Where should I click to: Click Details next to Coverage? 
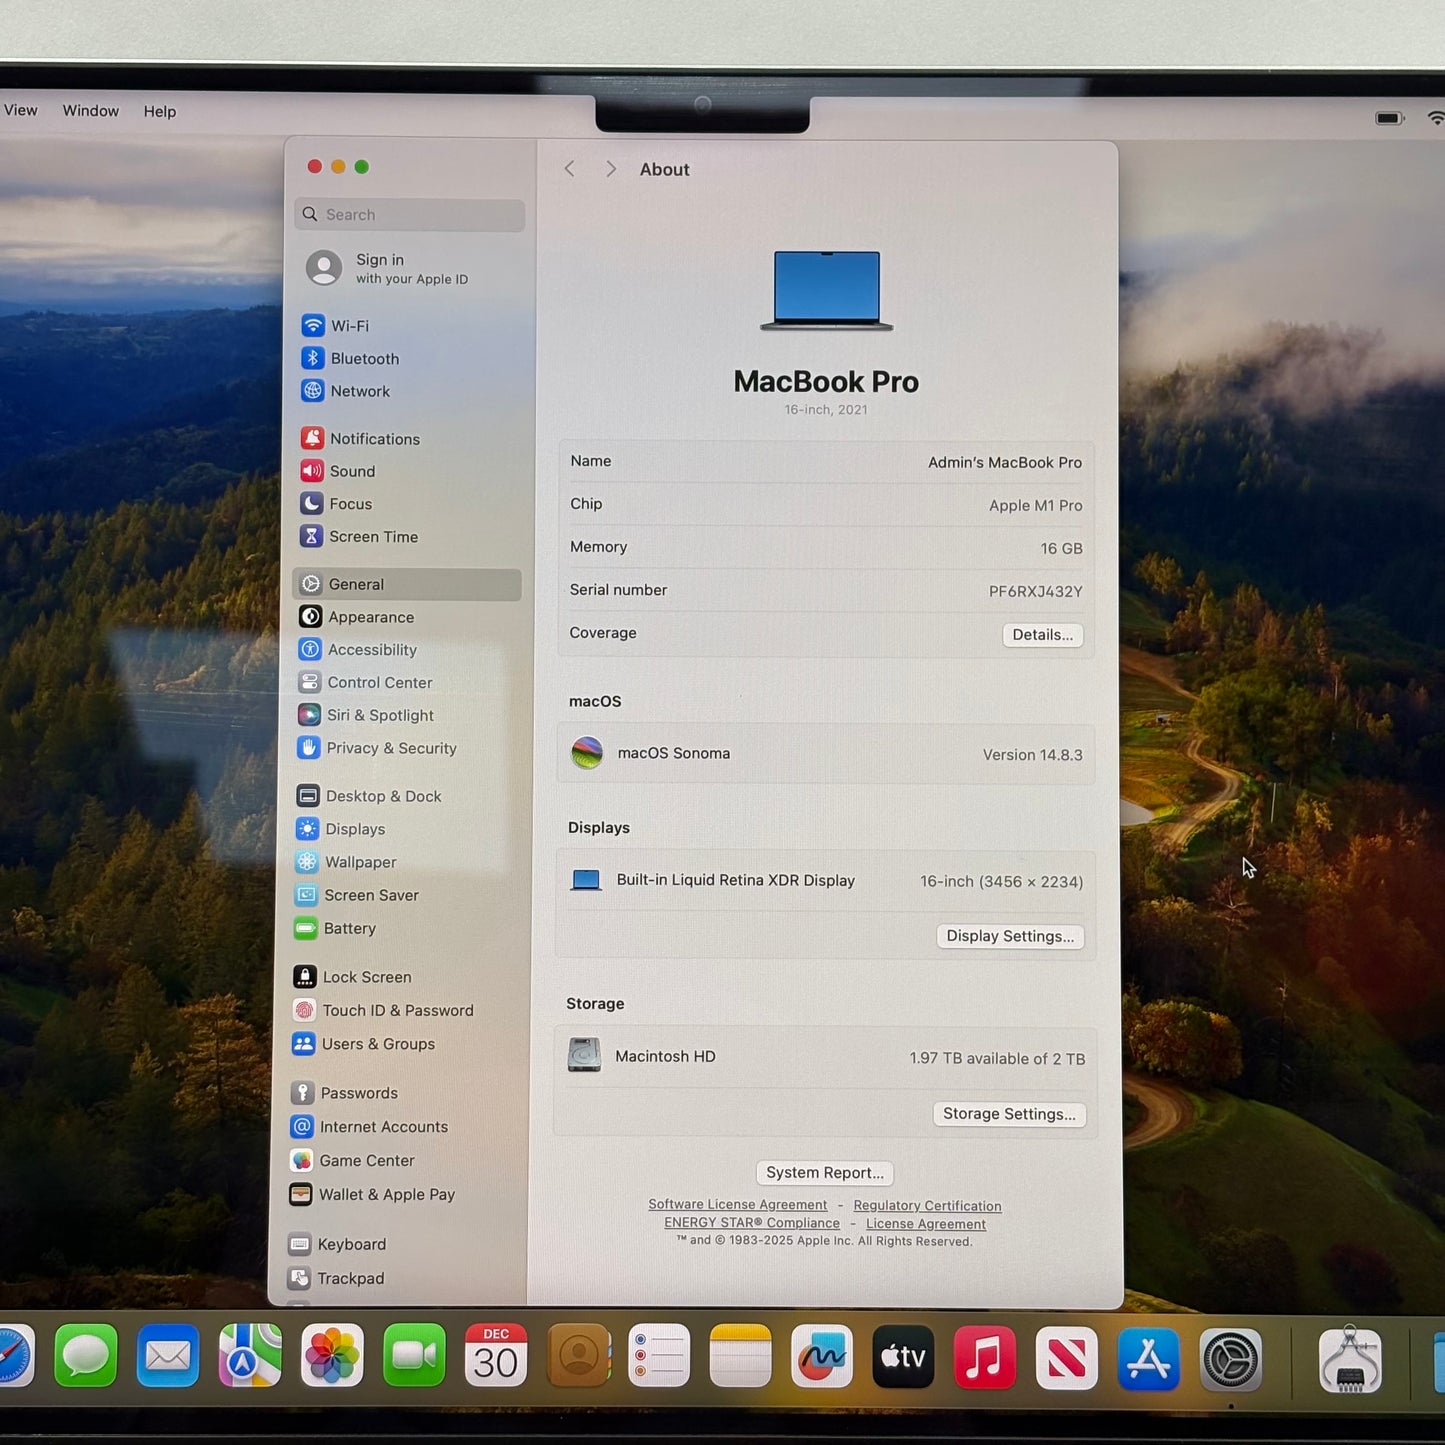tap(1042, 635)
